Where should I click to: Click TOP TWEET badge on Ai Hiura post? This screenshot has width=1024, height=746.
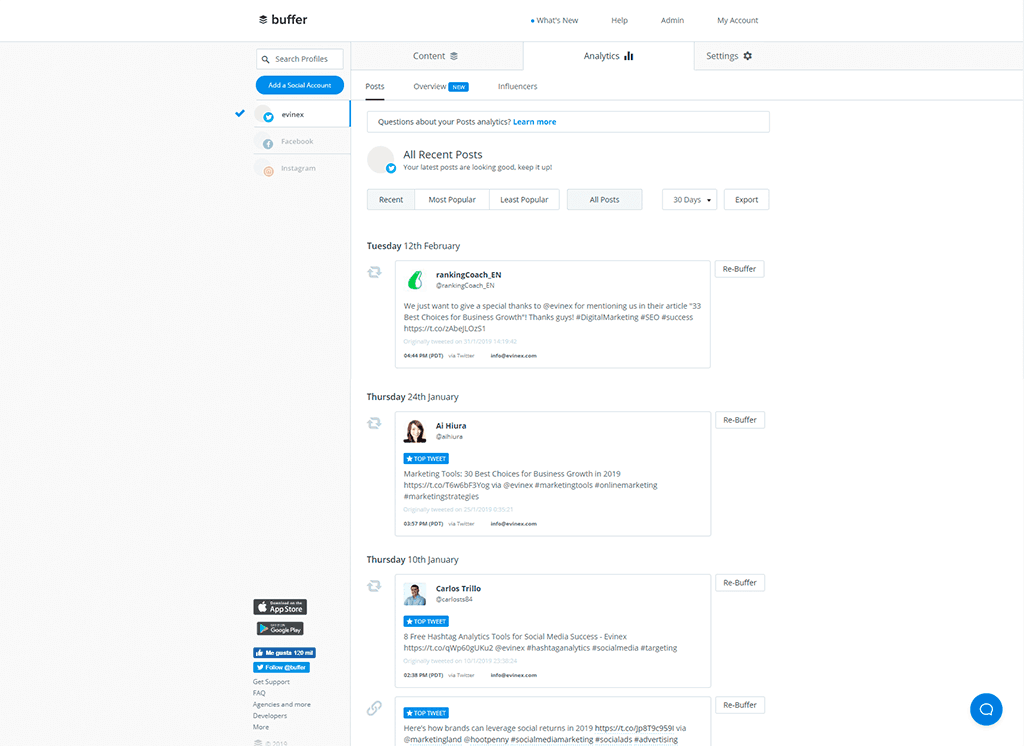(x=426, y=459)
